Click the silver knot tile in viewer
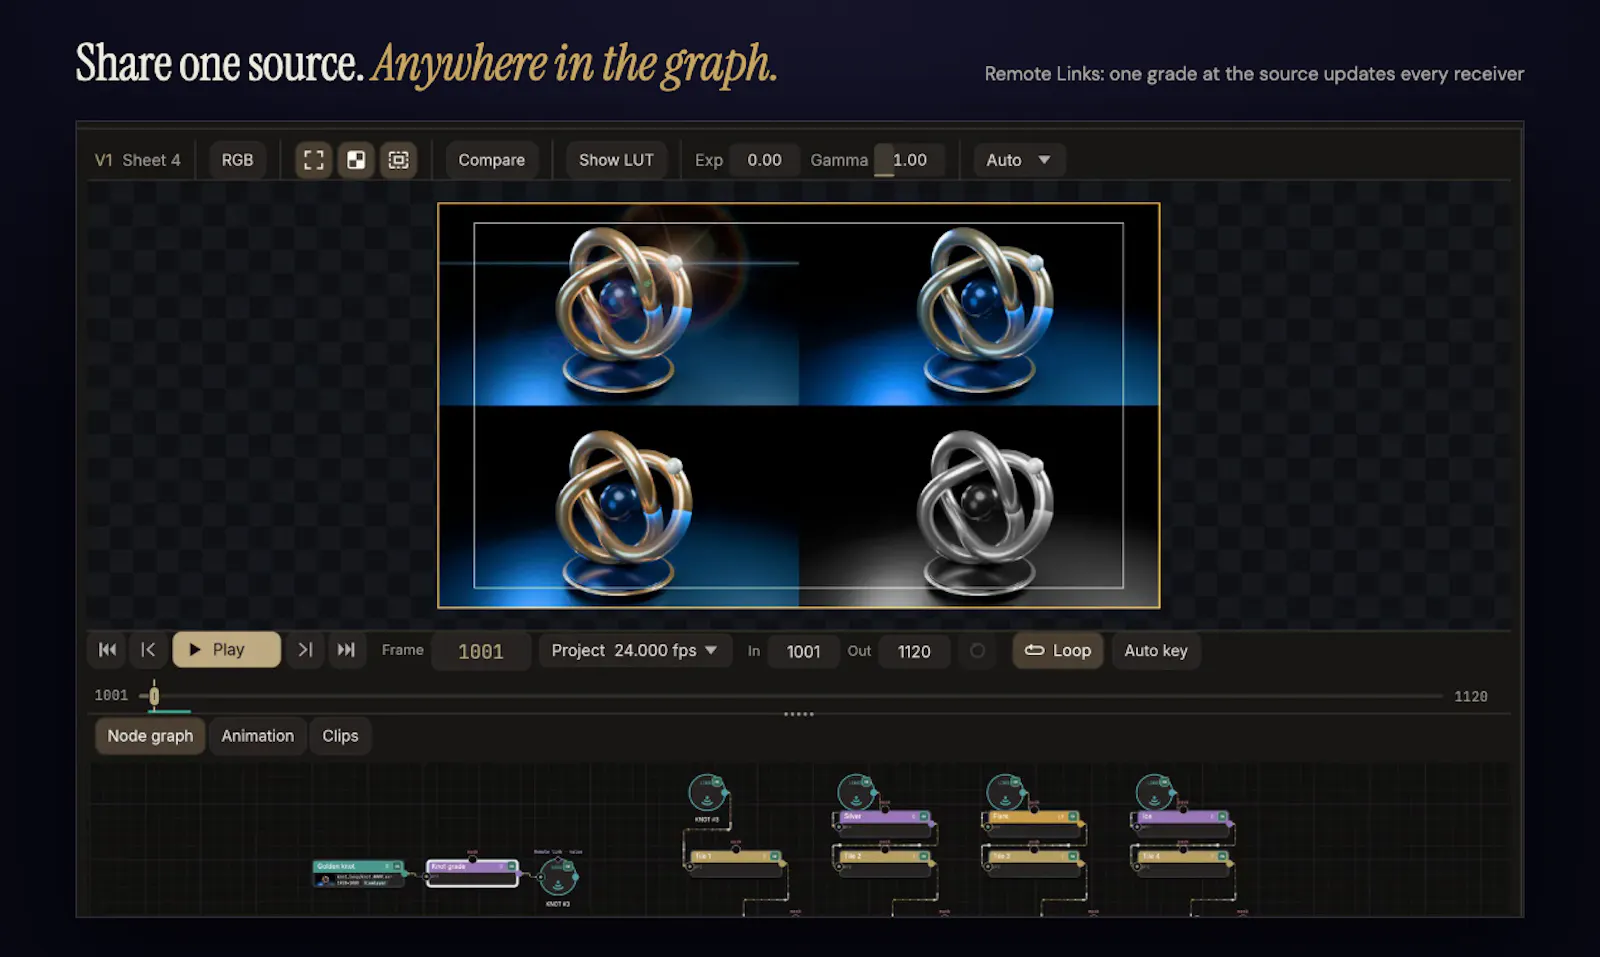The width and height of the screenshot is (1600, 957). point(979,506)
